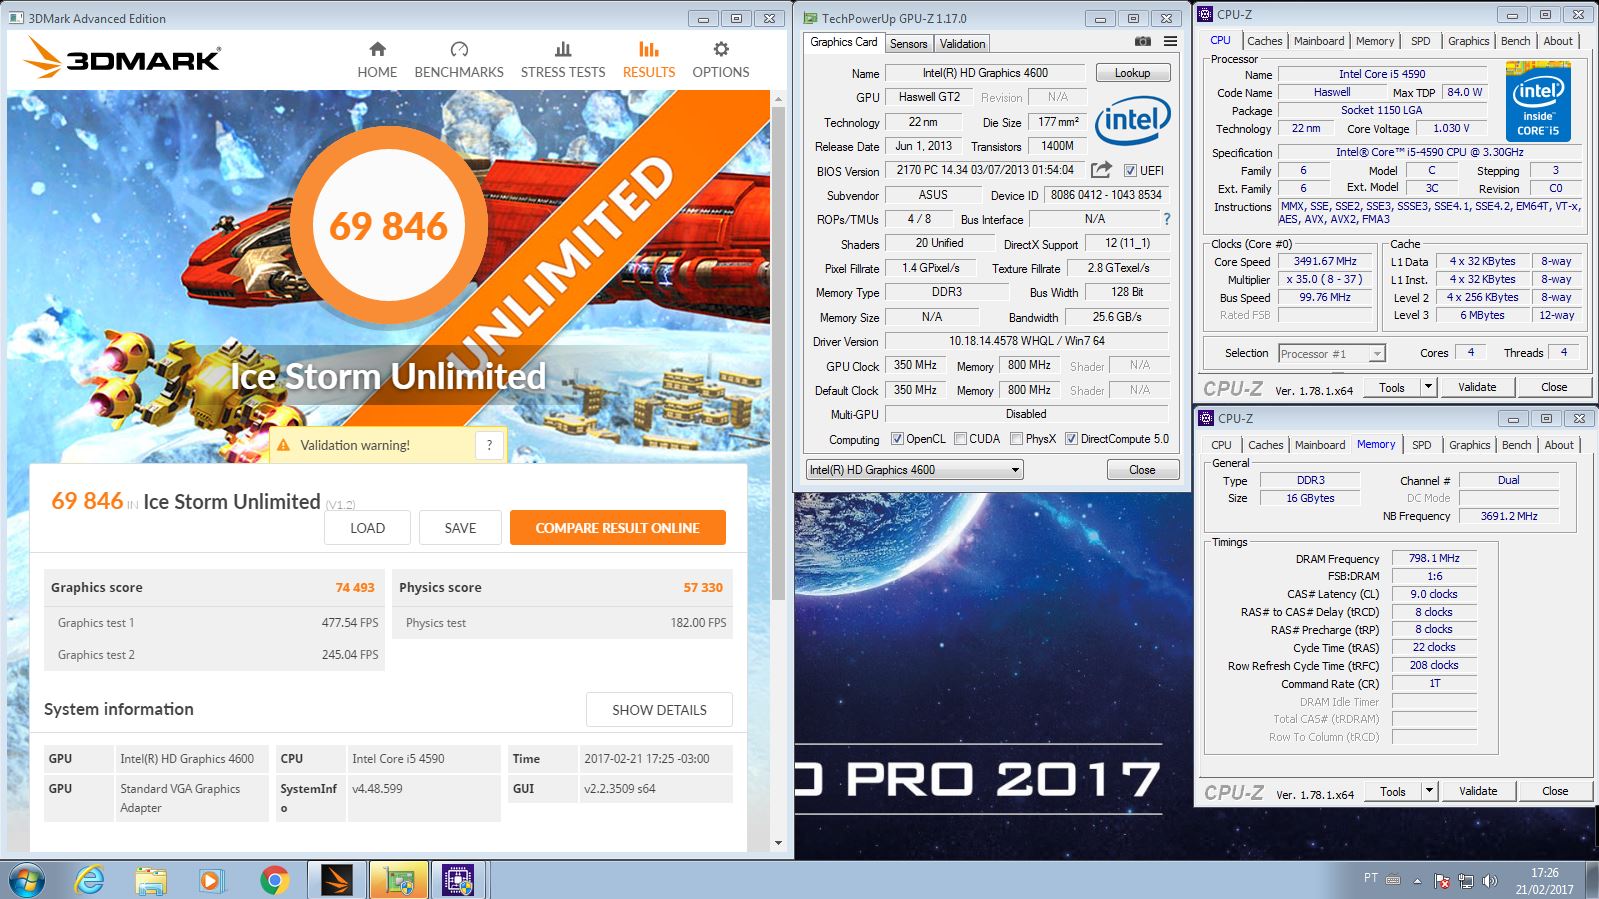
Task: Open Tools dropdown arrow in upper CPU-Z
Action: tap(1428, 387)
